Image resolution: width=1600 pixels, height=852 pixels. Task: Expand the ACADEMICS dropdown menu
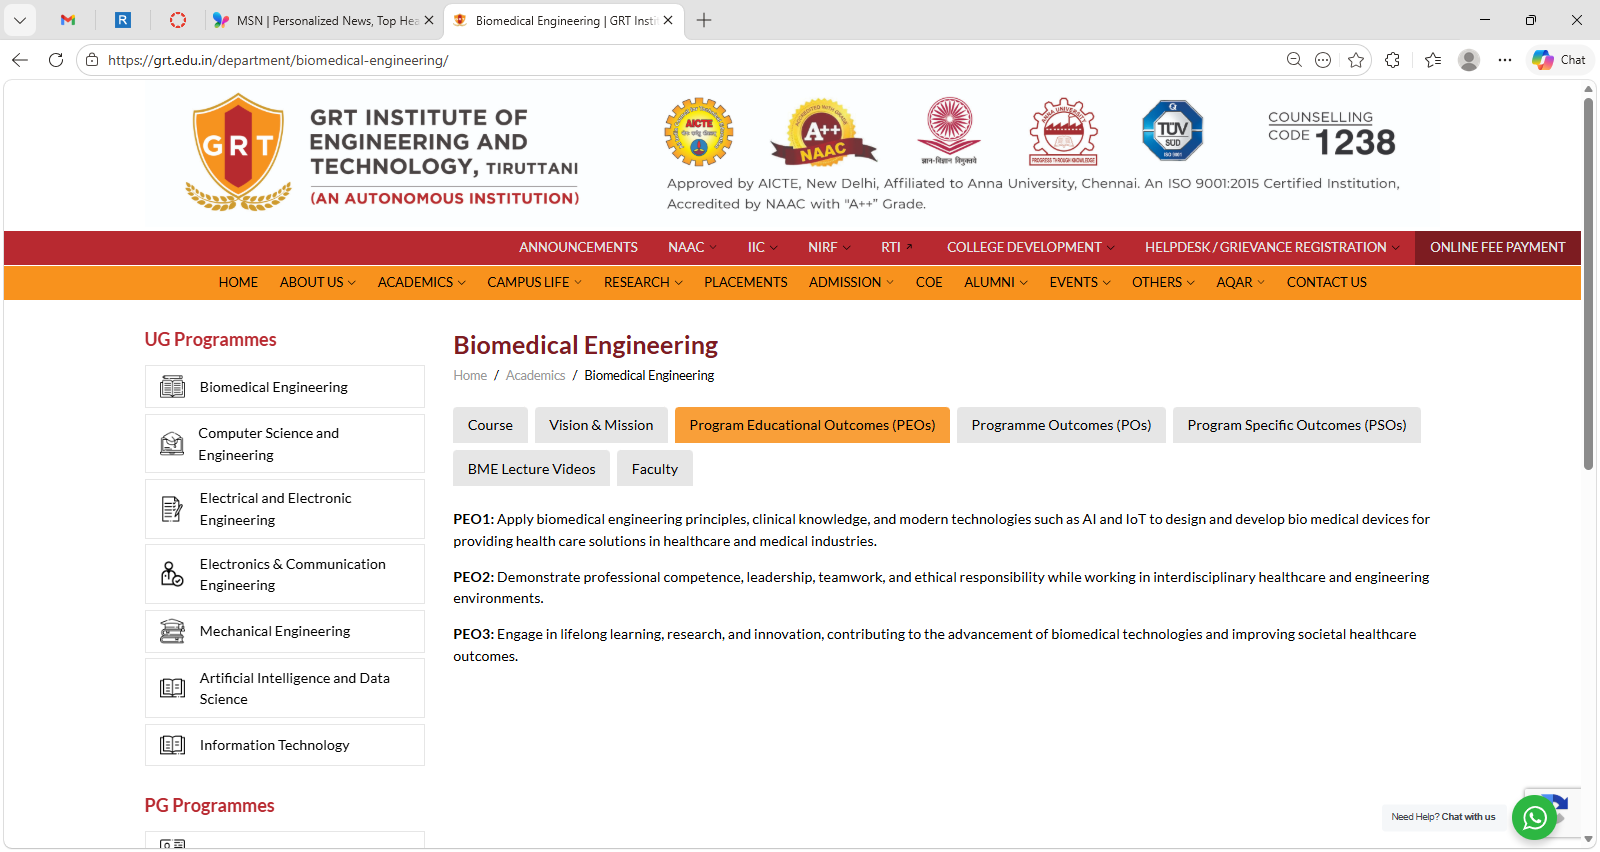(x=421, y=283)
